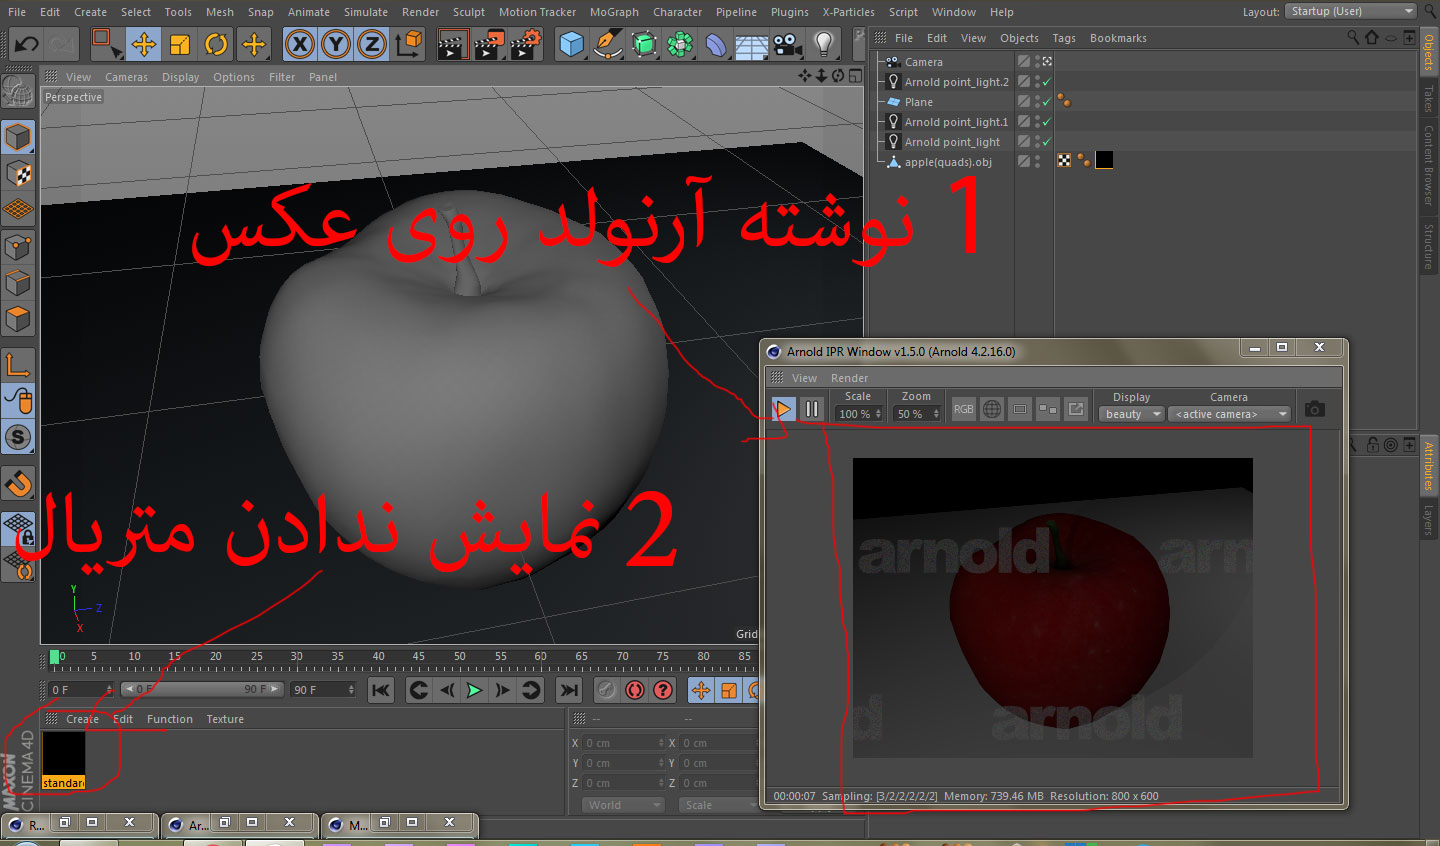Viewport: 1440px width, 846px height.
Task: Pause the Arnold IPR render
Action: (812, 409)
